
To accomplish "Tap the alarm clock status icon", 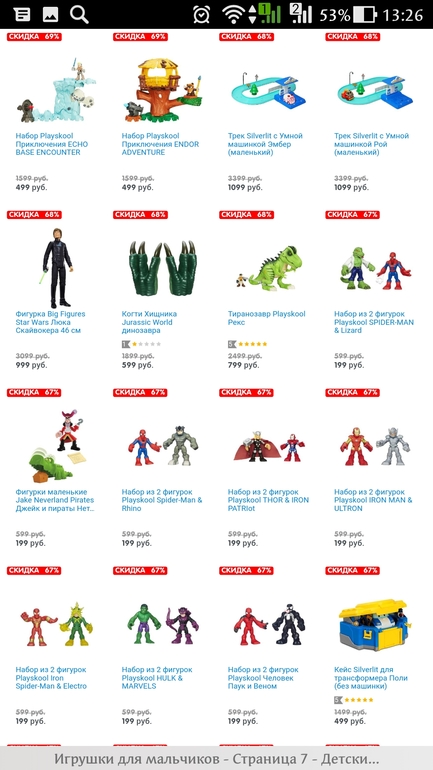I will pos(201,15).
